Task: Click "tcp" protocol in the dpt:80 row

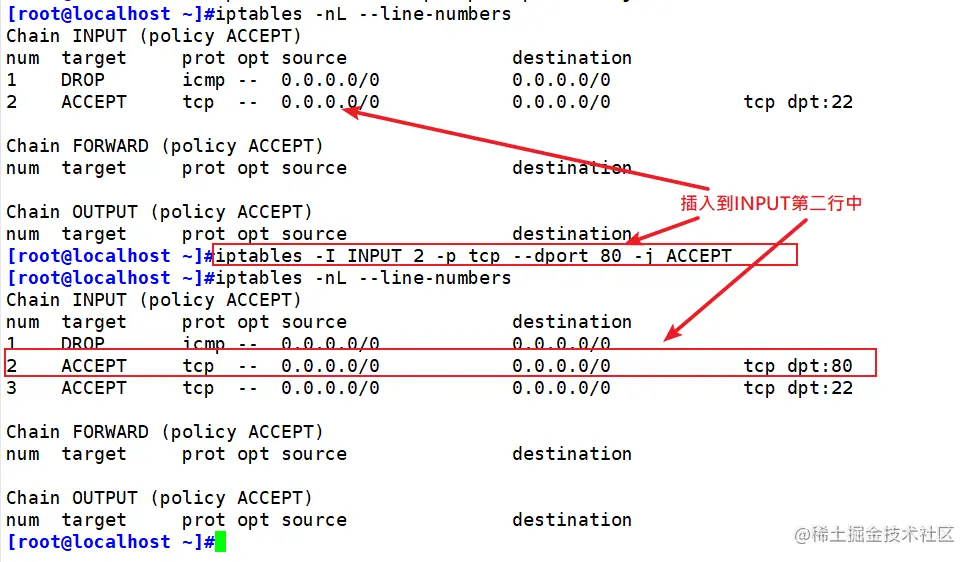Action: (x=198, y=366)
